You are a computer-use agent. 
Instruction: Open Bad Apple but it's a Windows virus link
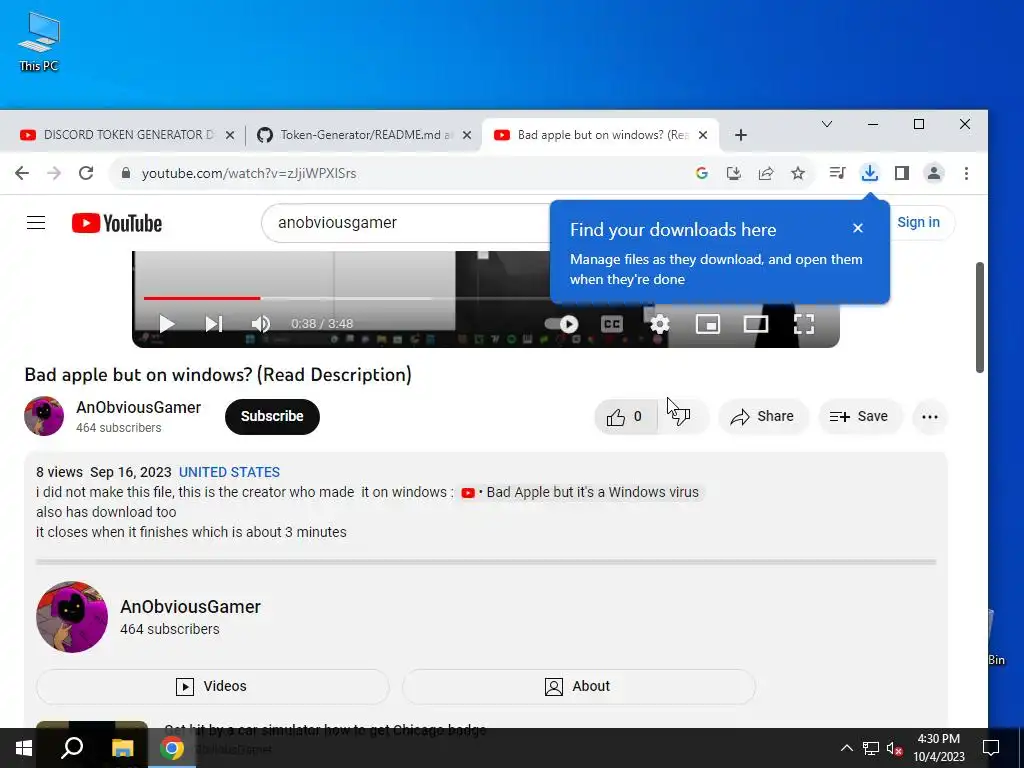coord(581,492)
